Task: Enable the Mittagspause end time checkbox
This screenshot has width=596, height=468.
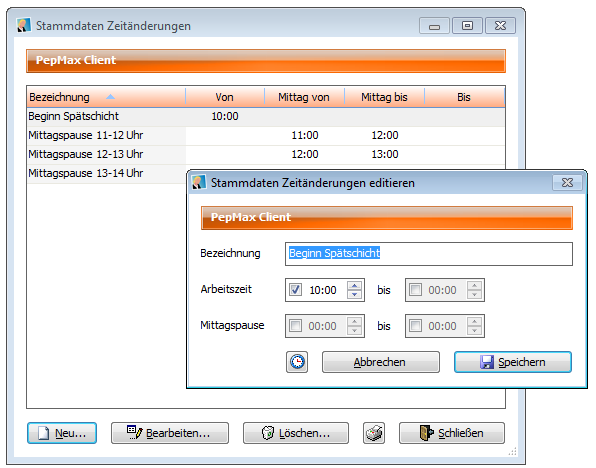Action: pyautogui.click(x=415, y=326)
